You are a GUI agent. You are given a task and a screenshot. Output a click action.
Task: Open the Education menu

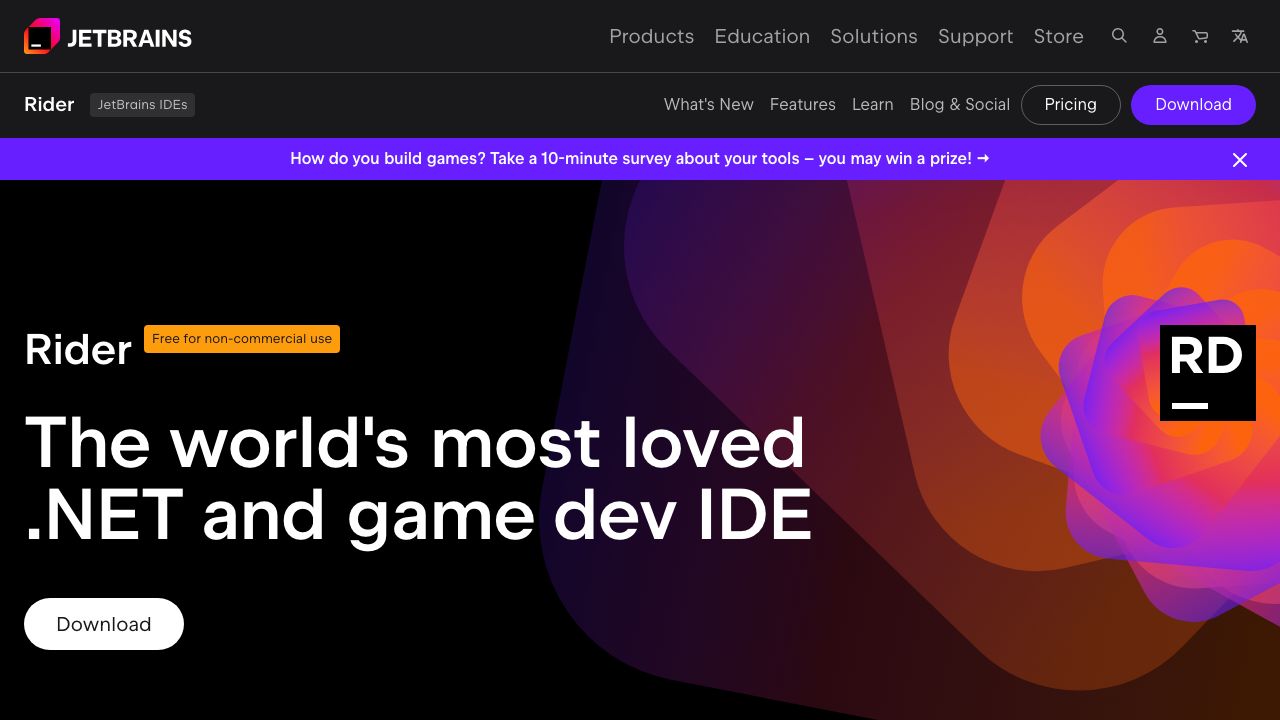pyautogui.click(x=762, y=36)
